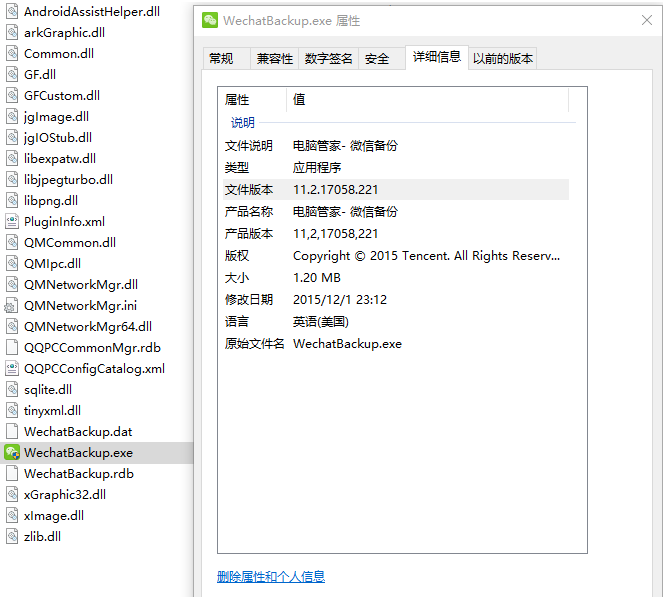
Task: Select the 语言 英语(美国) row
Action: (x=396, y=322)
